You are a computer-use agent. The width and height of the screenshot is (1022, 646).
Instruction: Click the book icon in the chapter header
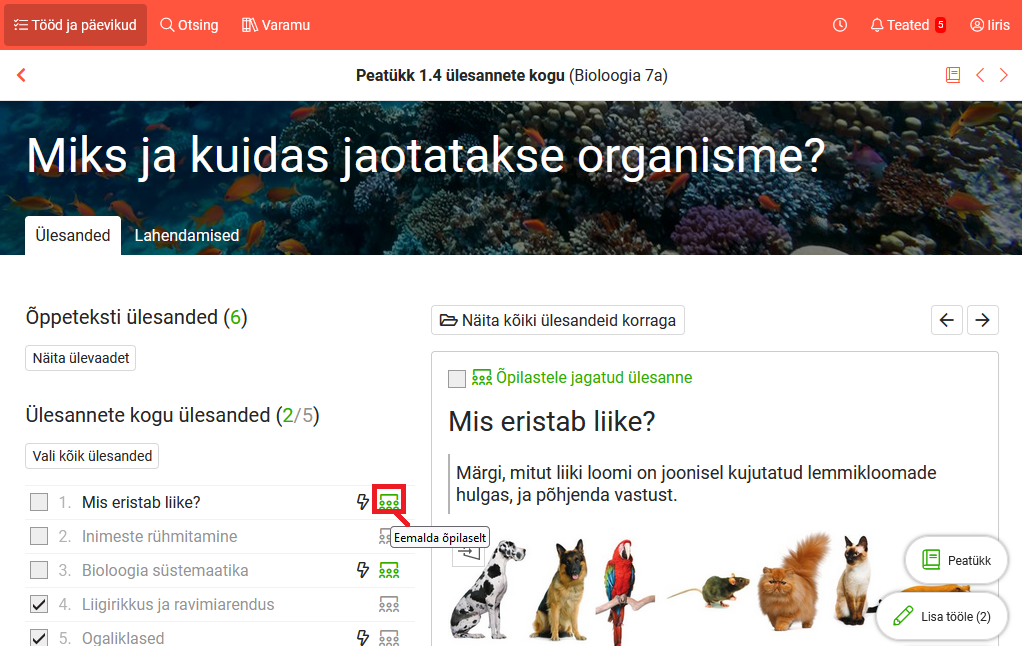tap(953, 75)
